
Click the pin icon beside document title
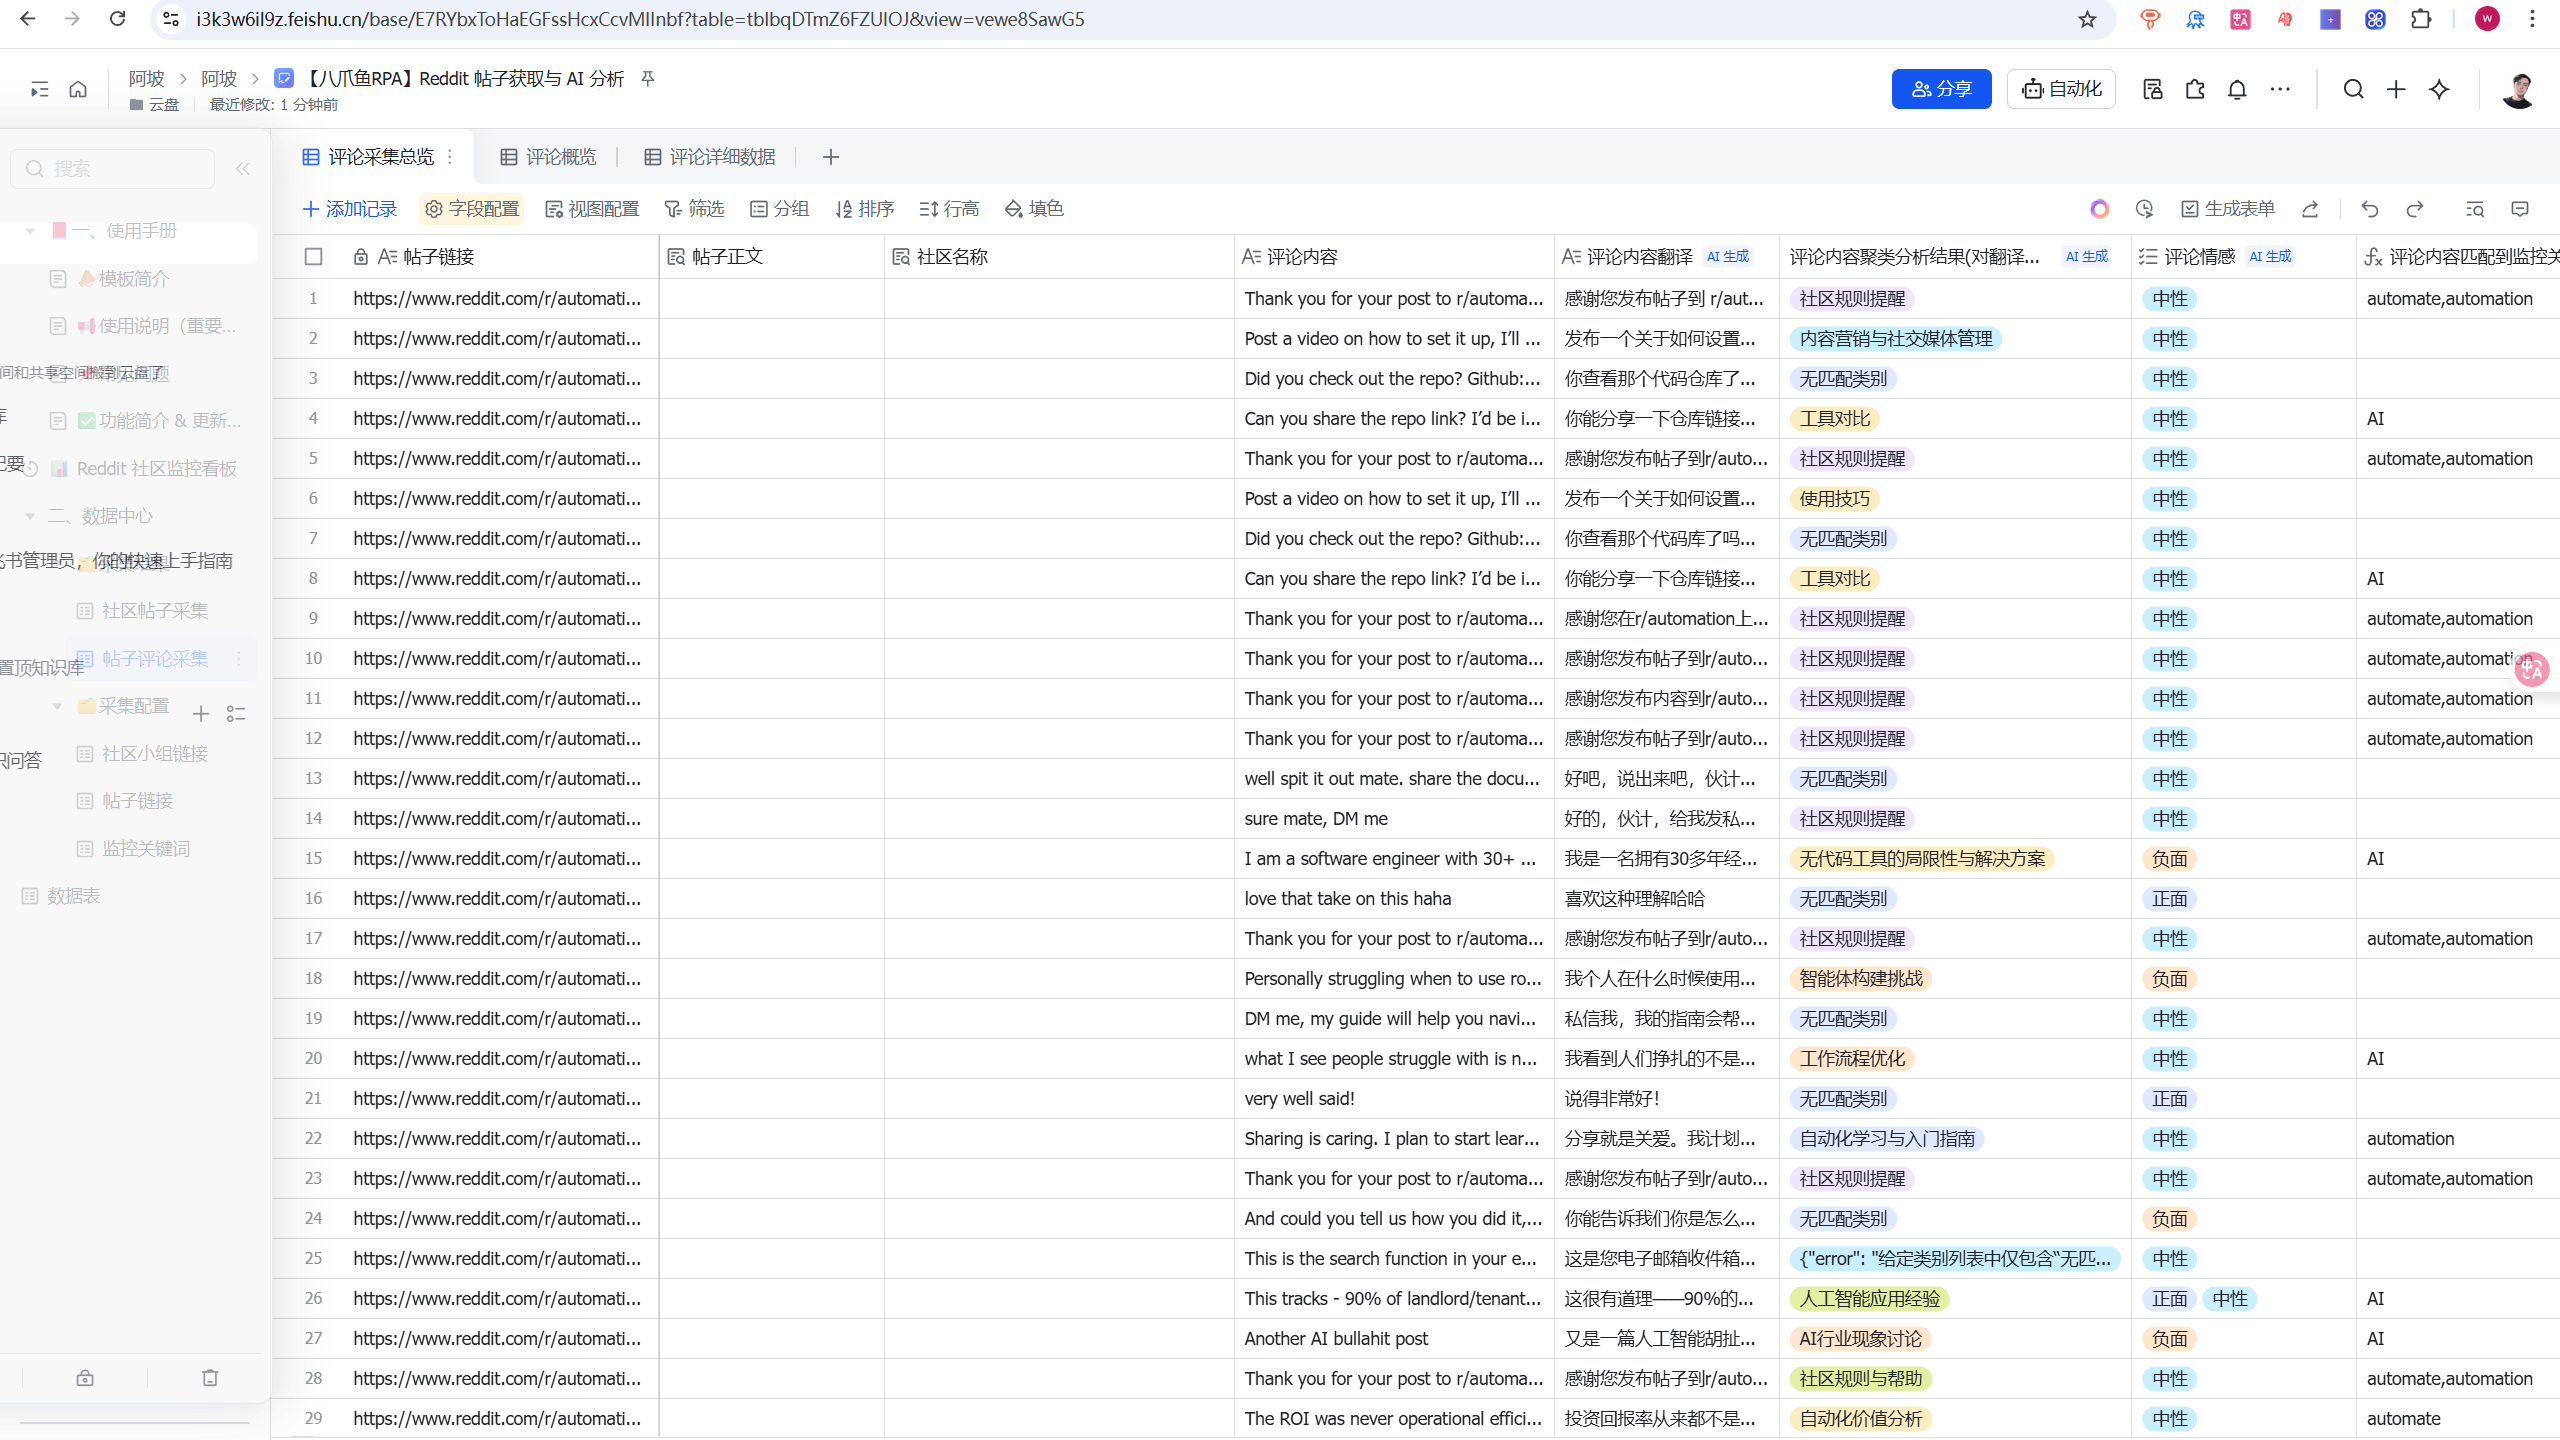tap(648, 78)
